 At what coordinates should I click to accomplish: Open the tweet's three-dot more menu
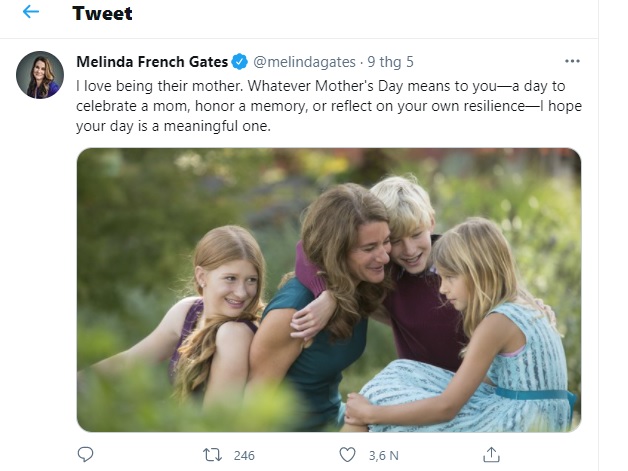pyautogui.click(x=572, y=61)
